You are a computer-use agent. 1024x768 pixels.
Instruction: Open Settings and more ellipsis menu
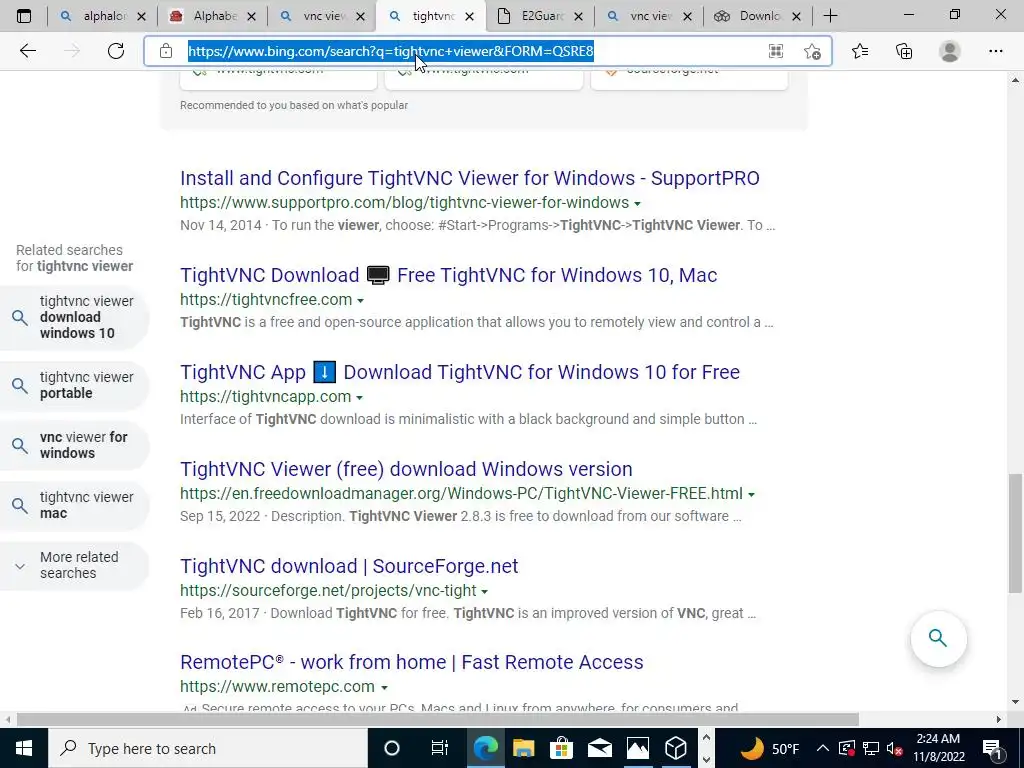click(x=995, y=51)
